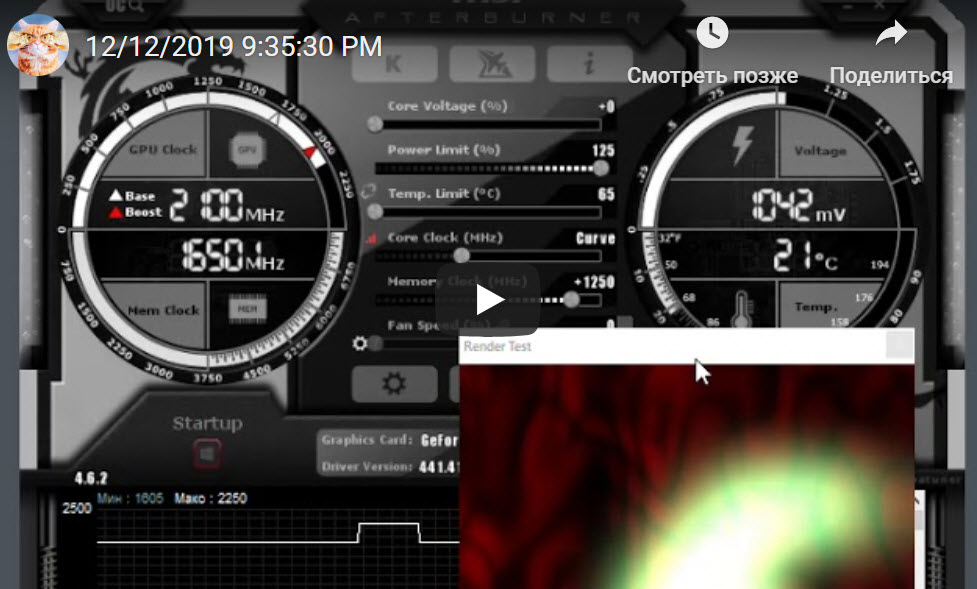Click the Curve value label
Viewport: 977px width, 589px height.
coord(595,238)
